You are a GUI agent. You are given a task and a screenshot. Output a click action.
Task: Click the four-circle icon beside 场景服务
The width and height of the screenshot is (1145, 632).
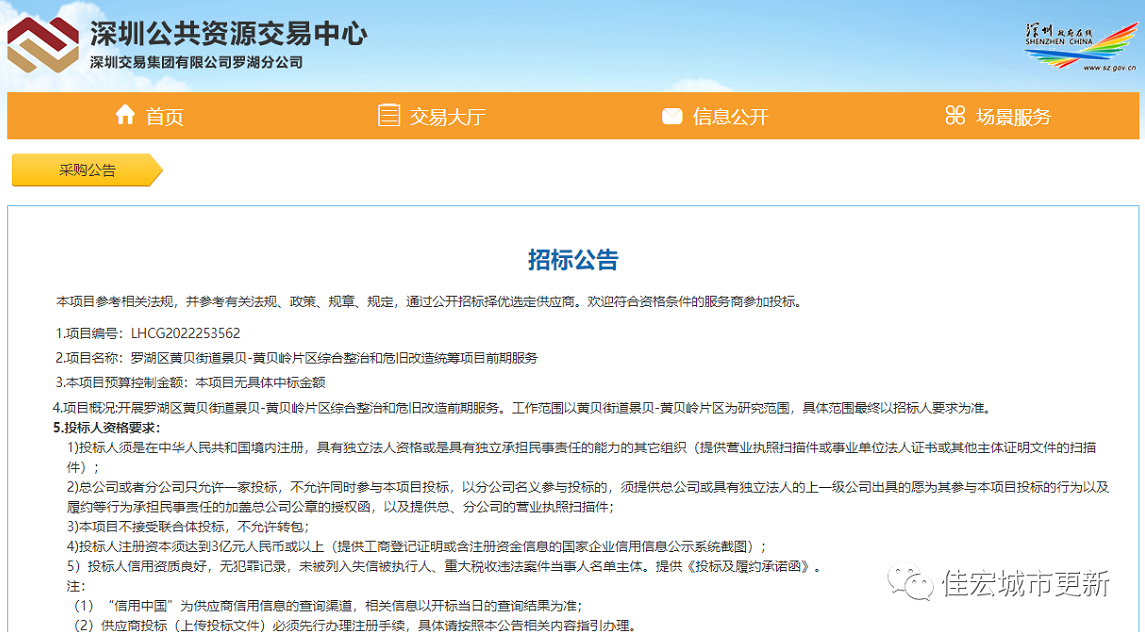coord(955,115)
